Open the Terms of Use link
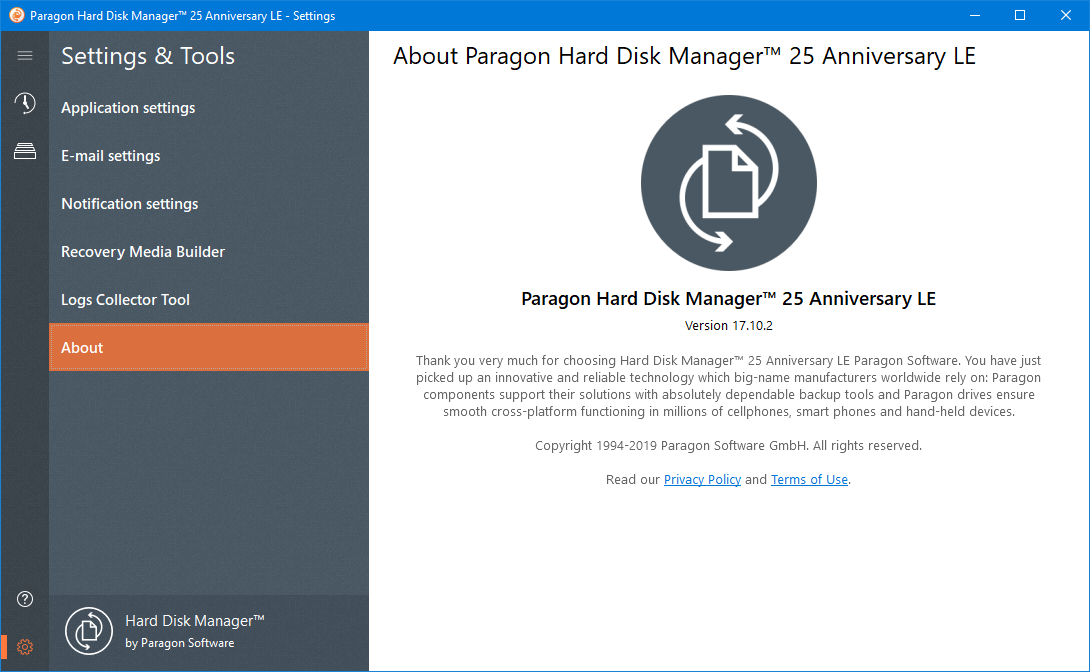 pos(809,480)
